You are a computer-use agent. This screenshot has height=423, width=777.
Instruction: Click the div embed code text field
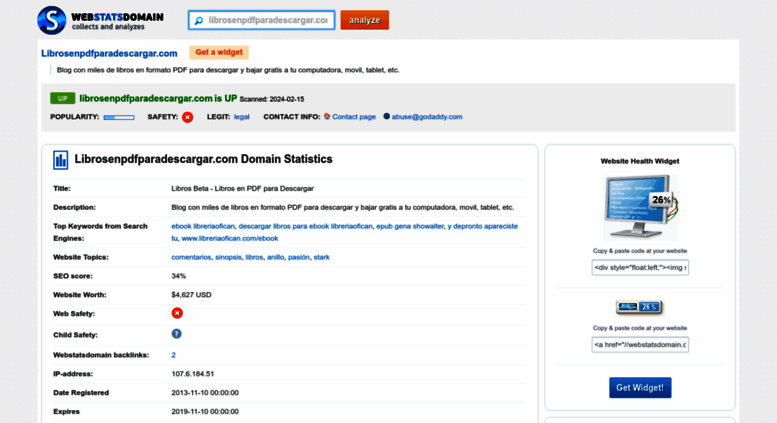(640, 267)
